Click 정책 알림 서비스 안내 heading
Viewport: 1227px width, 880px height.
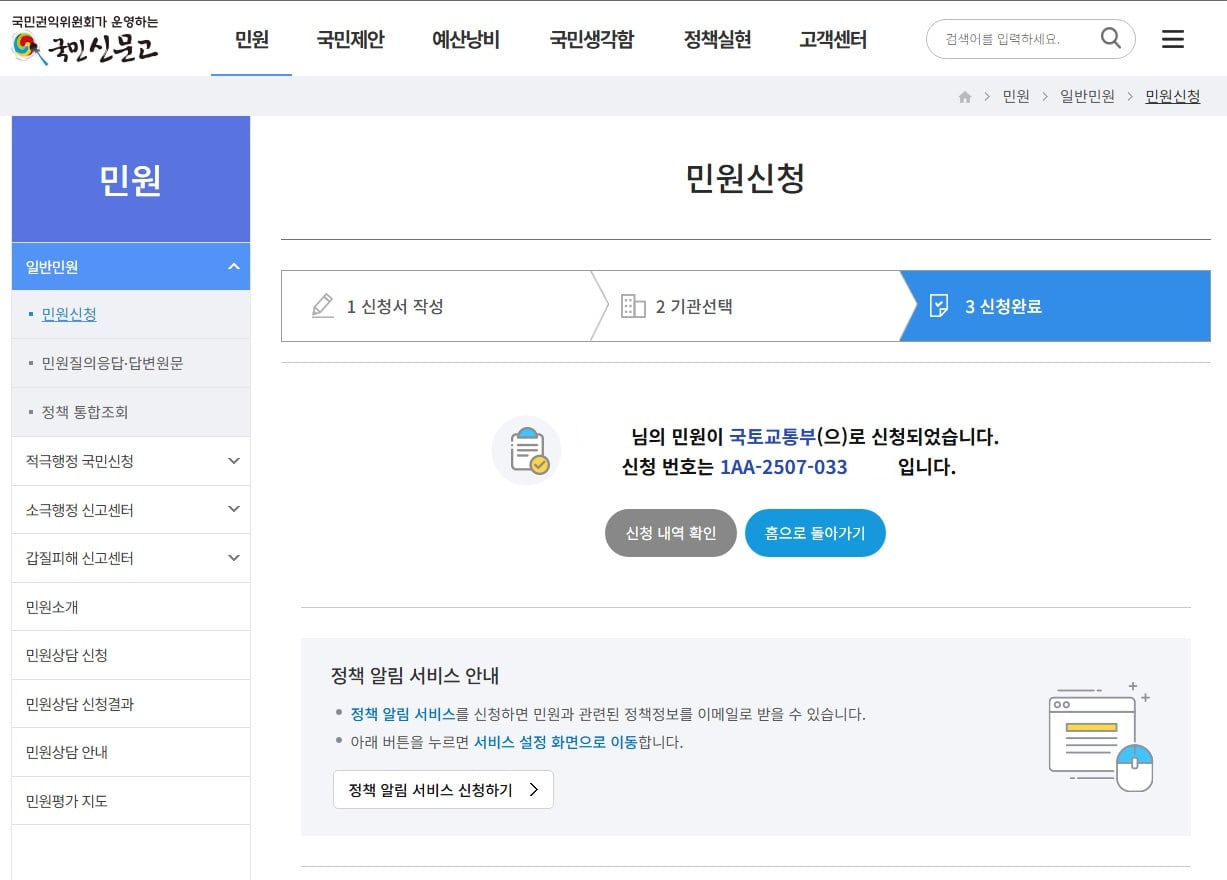click(415, 675)
